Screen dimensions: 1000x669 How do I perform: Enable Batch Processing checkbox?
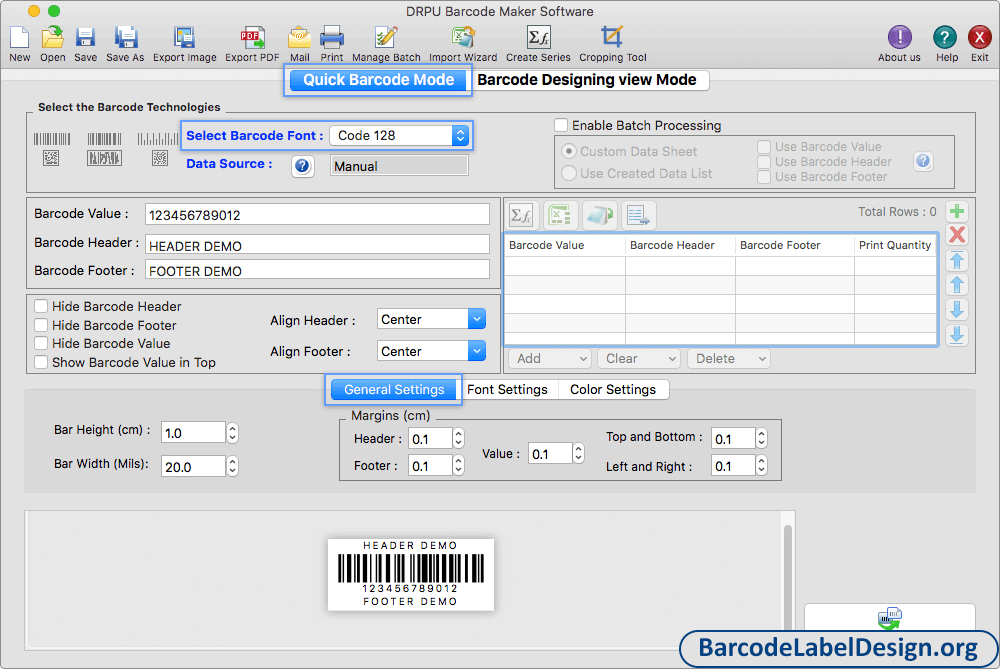click(561, 125)
